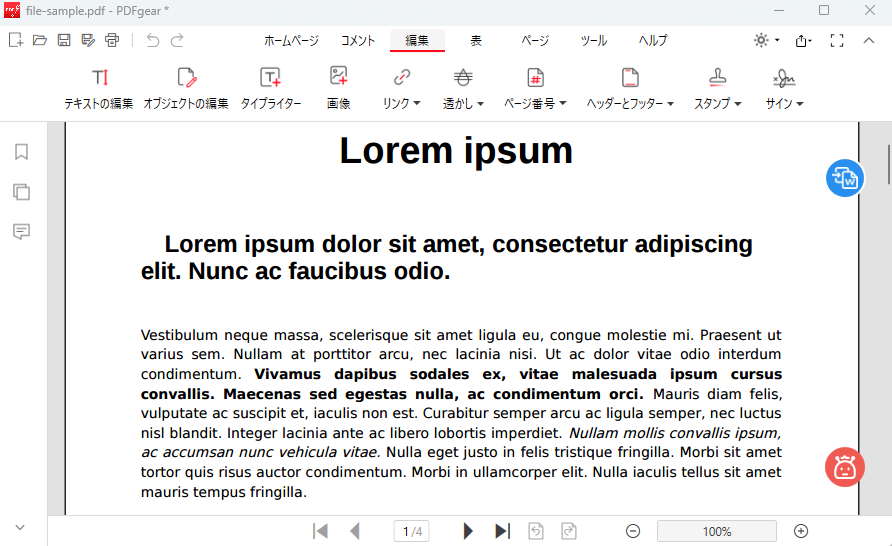Click the 透かし watermark icon
Screen dimensions: 892x546
(x=463, y=77)
